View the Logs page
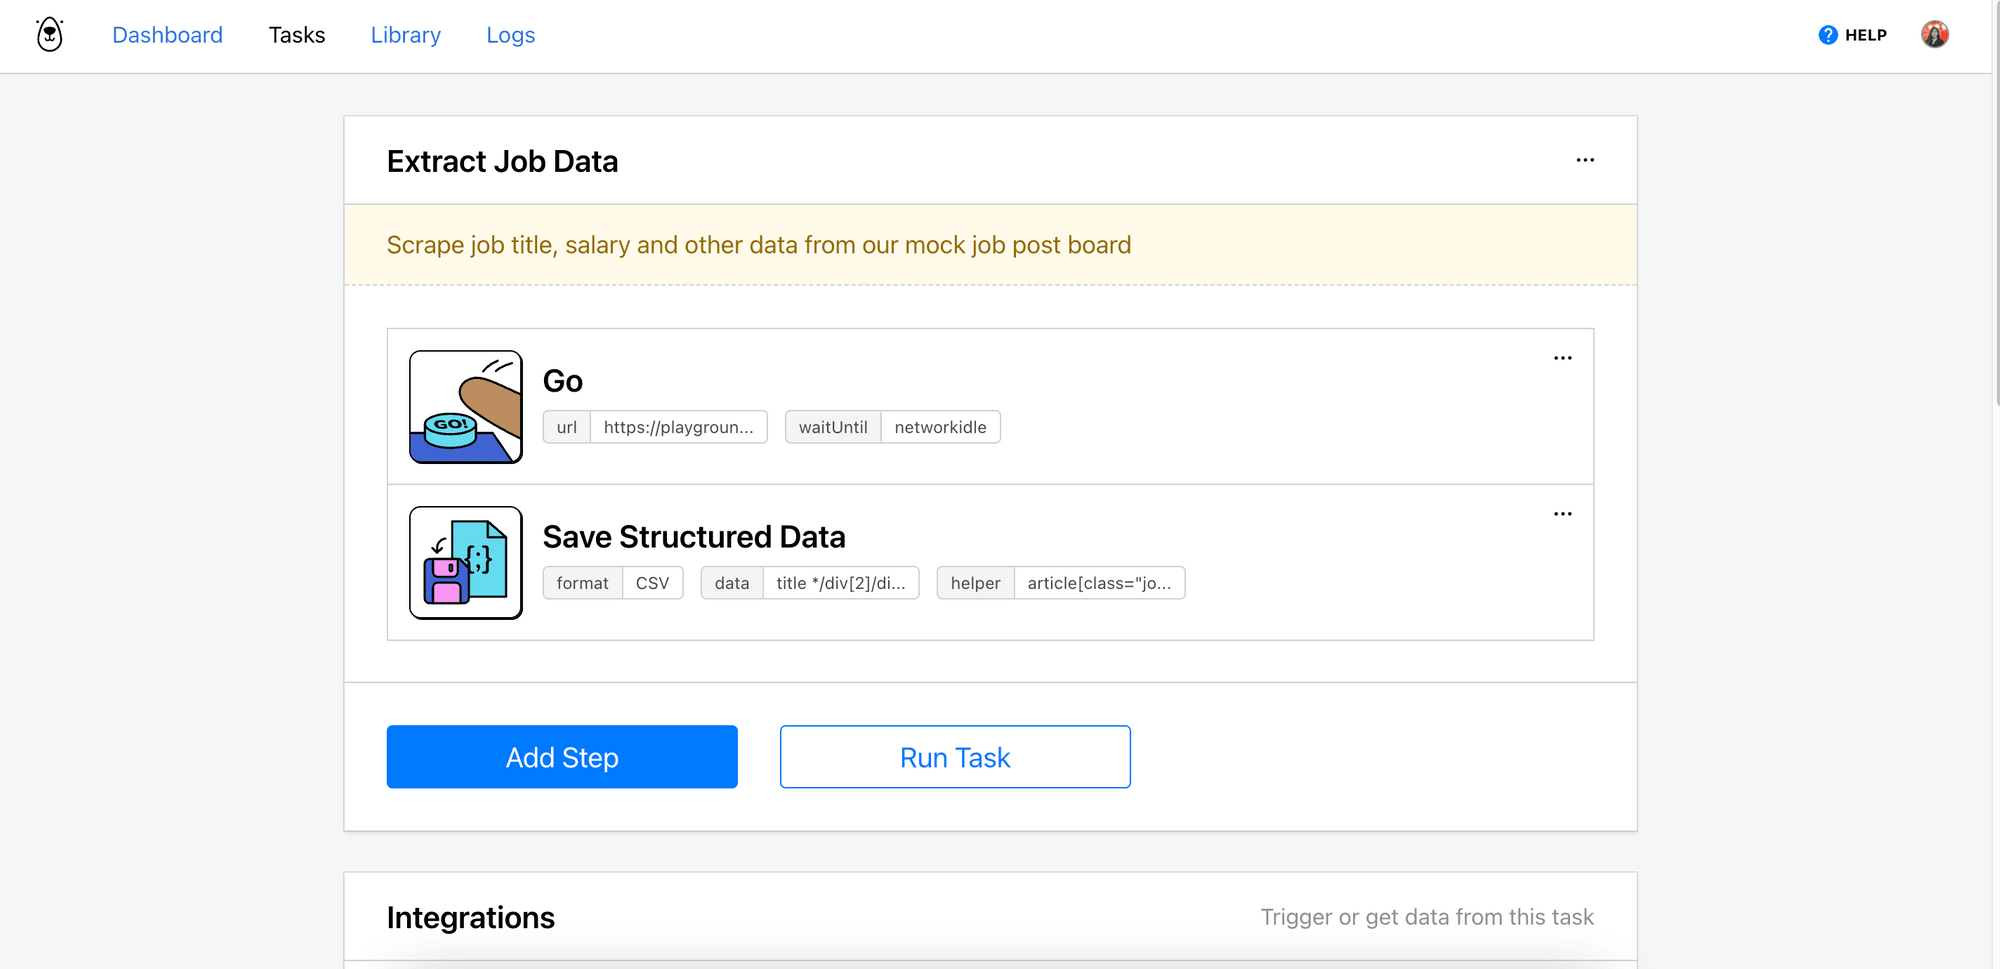2000x969 pixels. point(510,35)
